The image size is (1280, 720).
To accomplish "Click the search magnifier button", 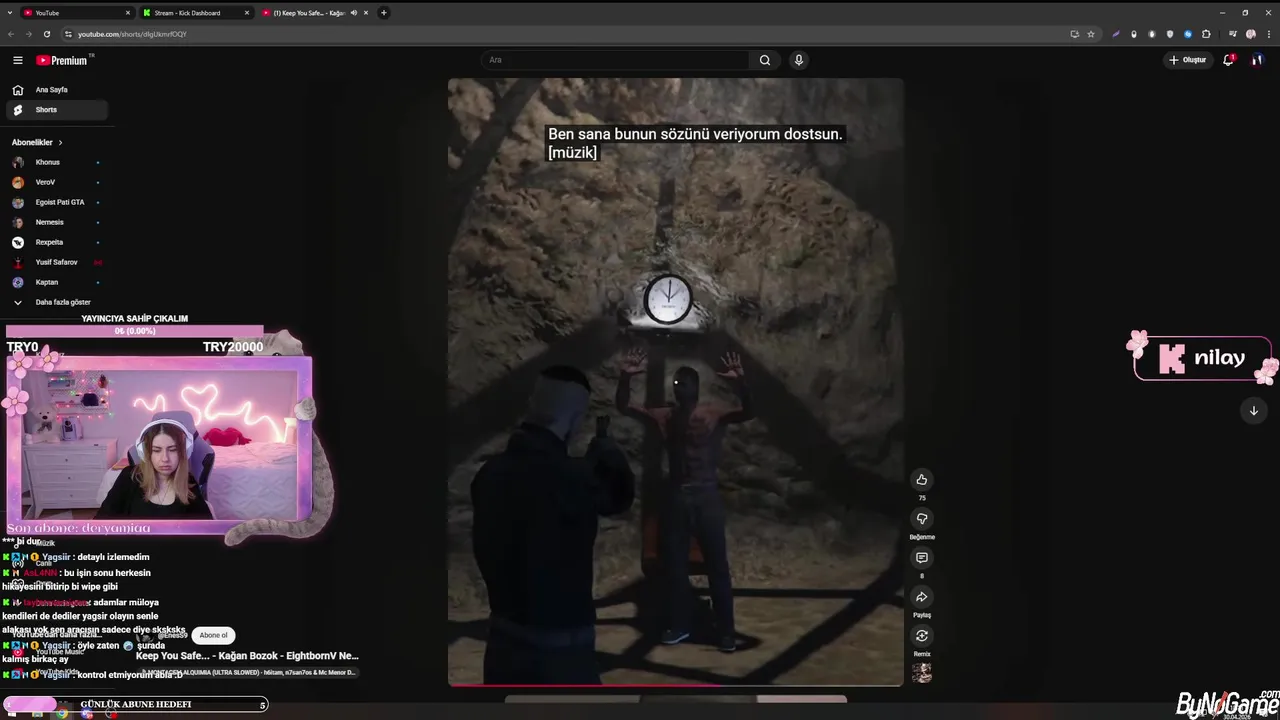I will coord(765,60).
